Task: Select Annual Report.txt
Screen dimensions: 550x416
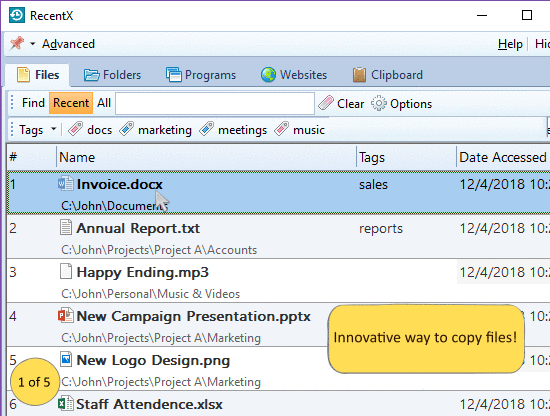Action: 279,237
